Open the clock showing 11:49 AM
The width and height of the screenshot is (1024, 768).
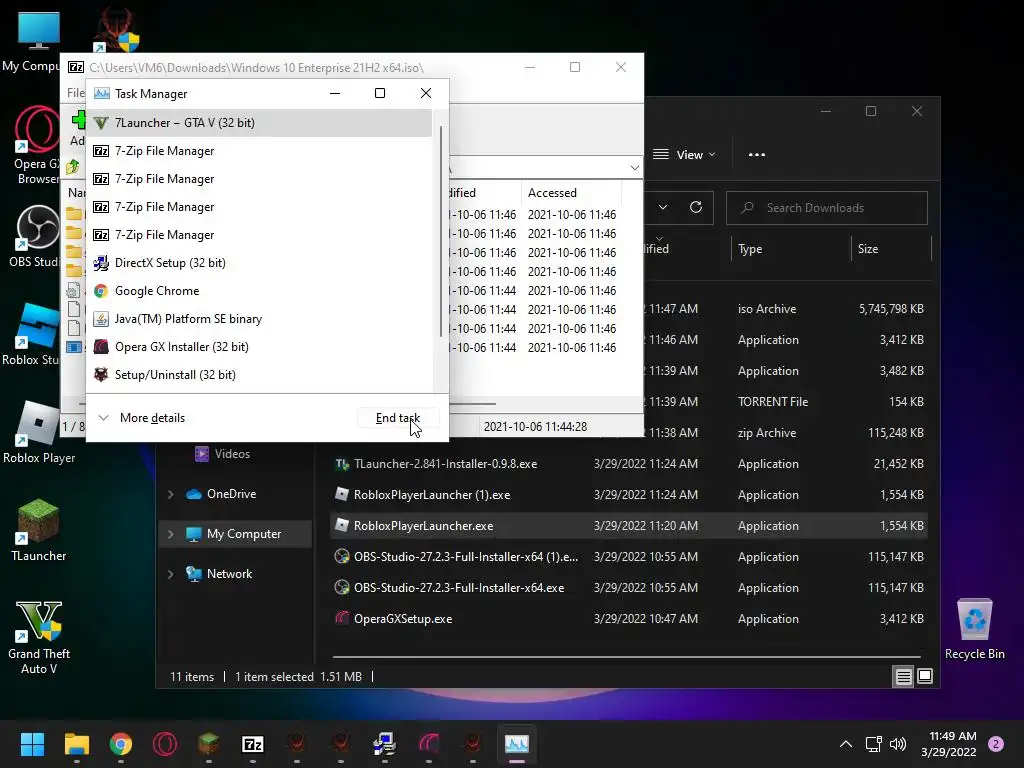click(x=949, y=744)
